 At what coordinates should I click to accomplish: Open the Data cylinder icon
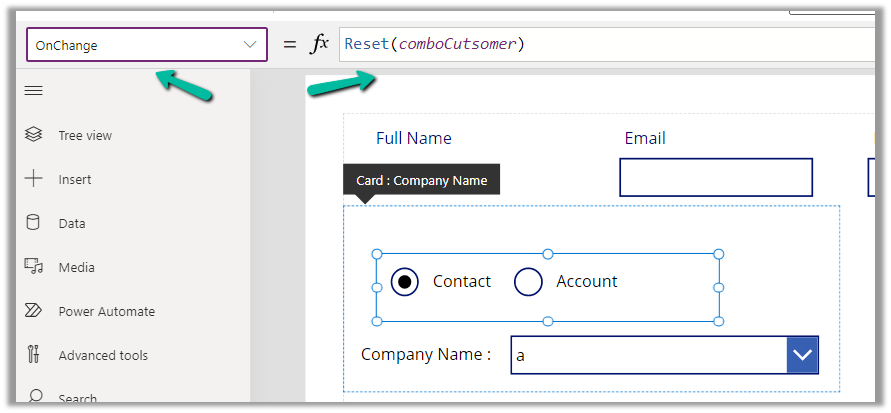(33, 223)
